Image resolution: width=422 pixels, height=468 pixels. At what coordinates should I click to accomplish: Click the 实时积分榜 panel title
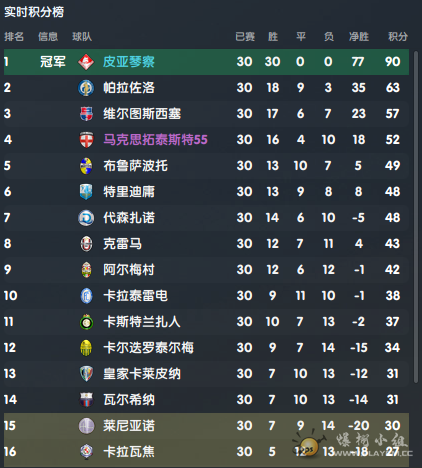click(x=34, y=12)
